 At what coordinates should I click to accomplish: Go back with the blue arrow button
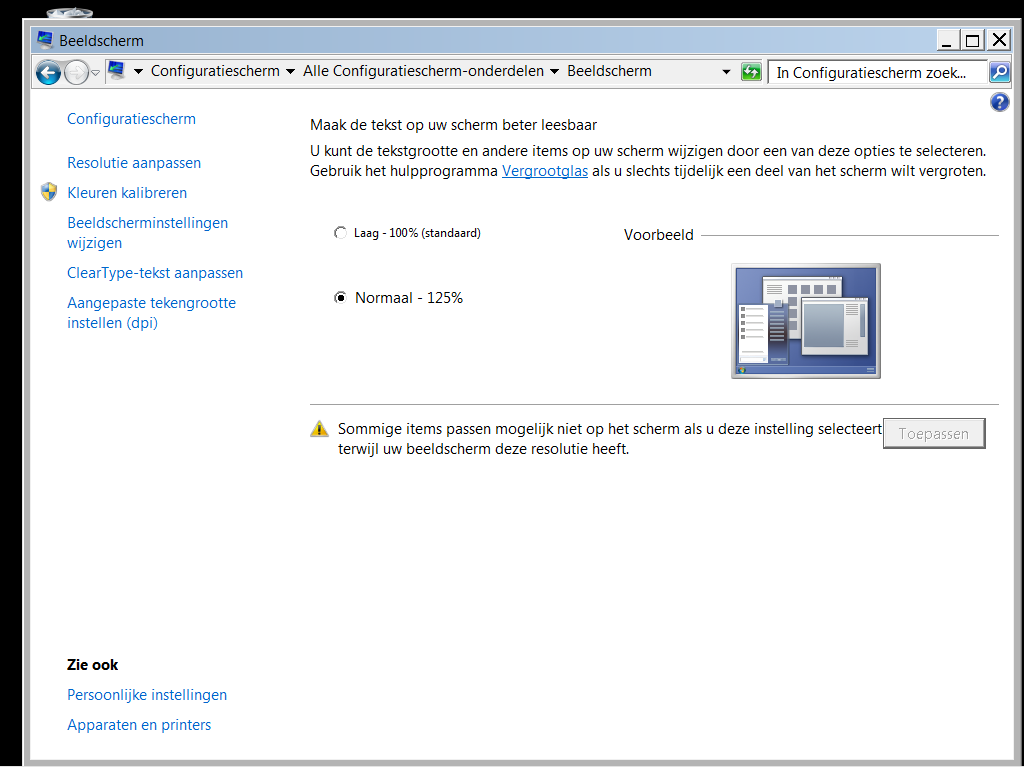(48, 72)
